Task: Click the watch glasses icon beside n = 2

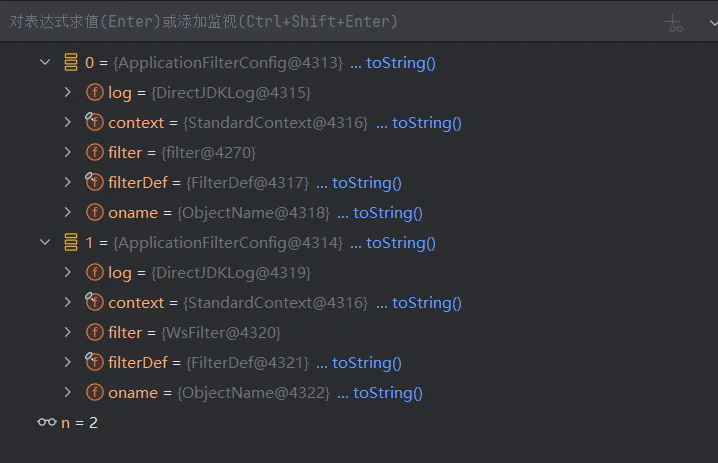Action: pyautogui.click(x=47, y=422)
